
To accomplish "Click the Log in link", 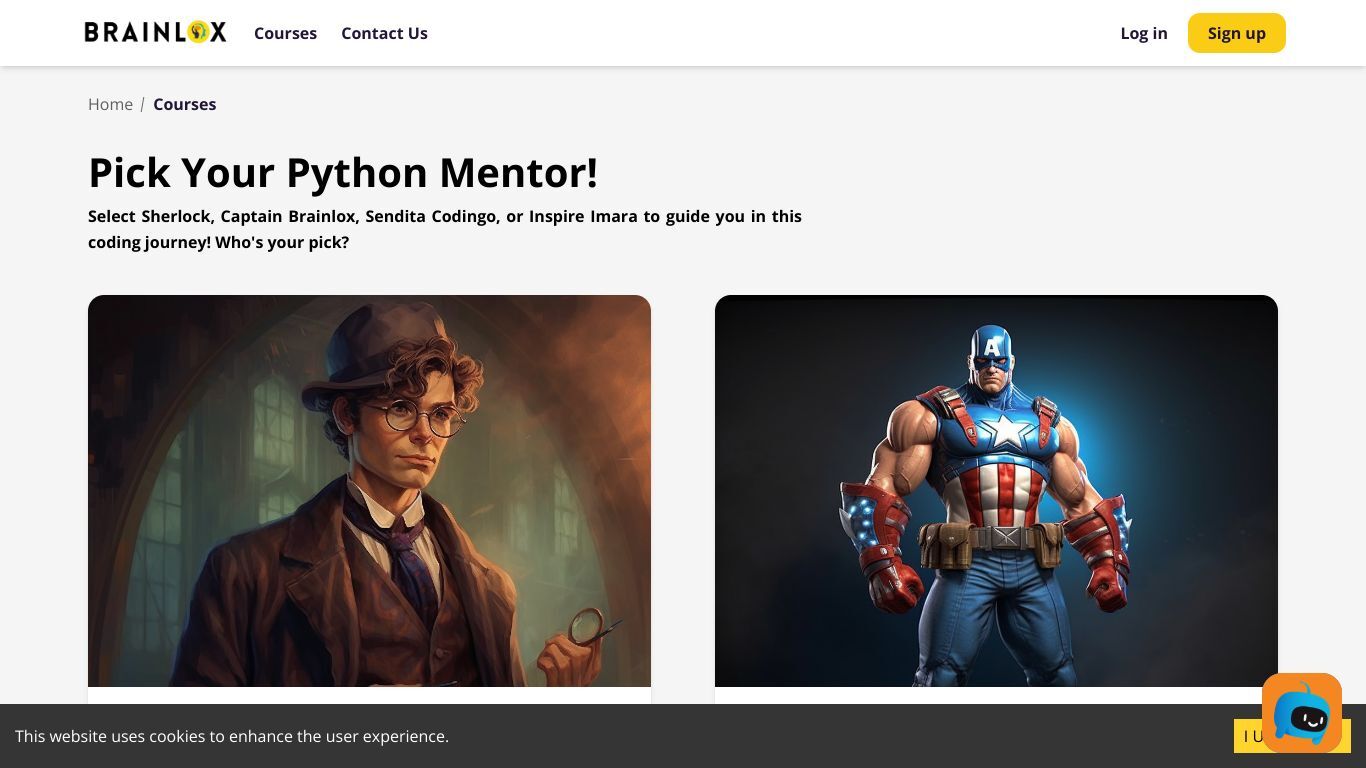I will 1143,33.
